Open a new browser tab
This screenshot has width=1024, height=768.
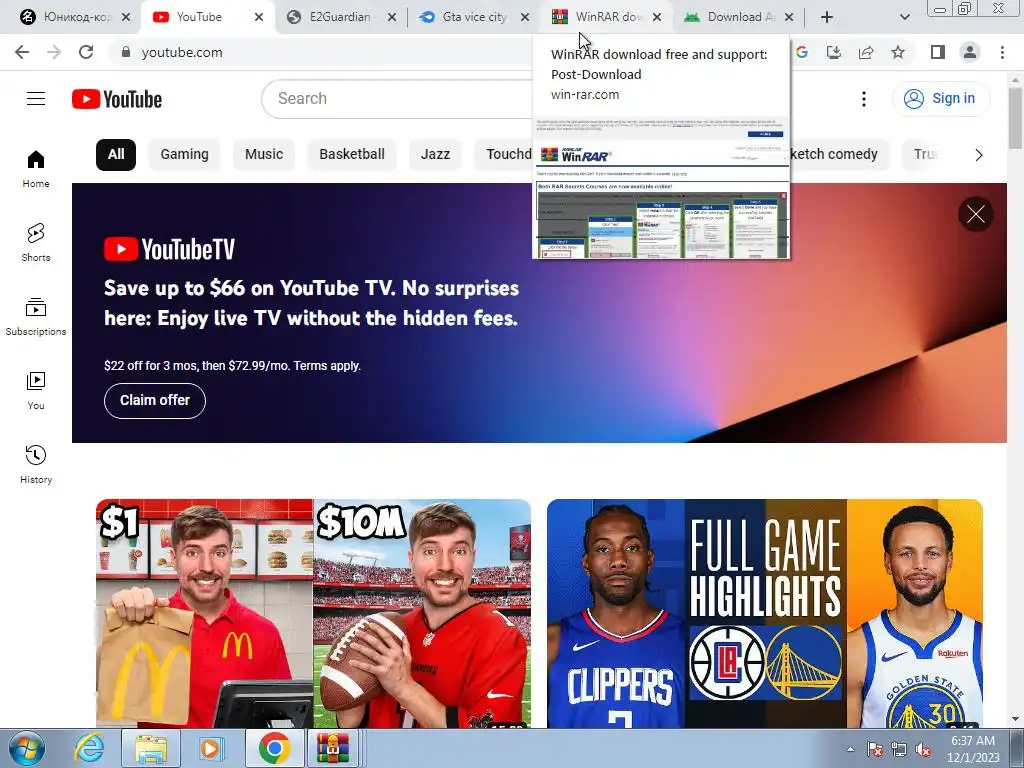(x=827, y=17)
